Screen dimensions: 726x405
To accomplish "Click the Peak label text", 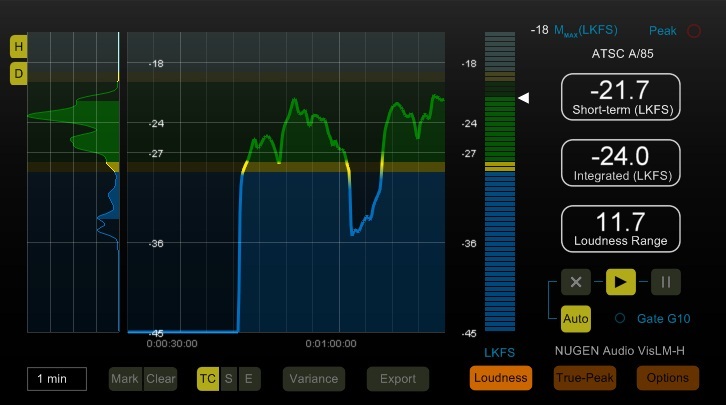I will coord(663,31).
